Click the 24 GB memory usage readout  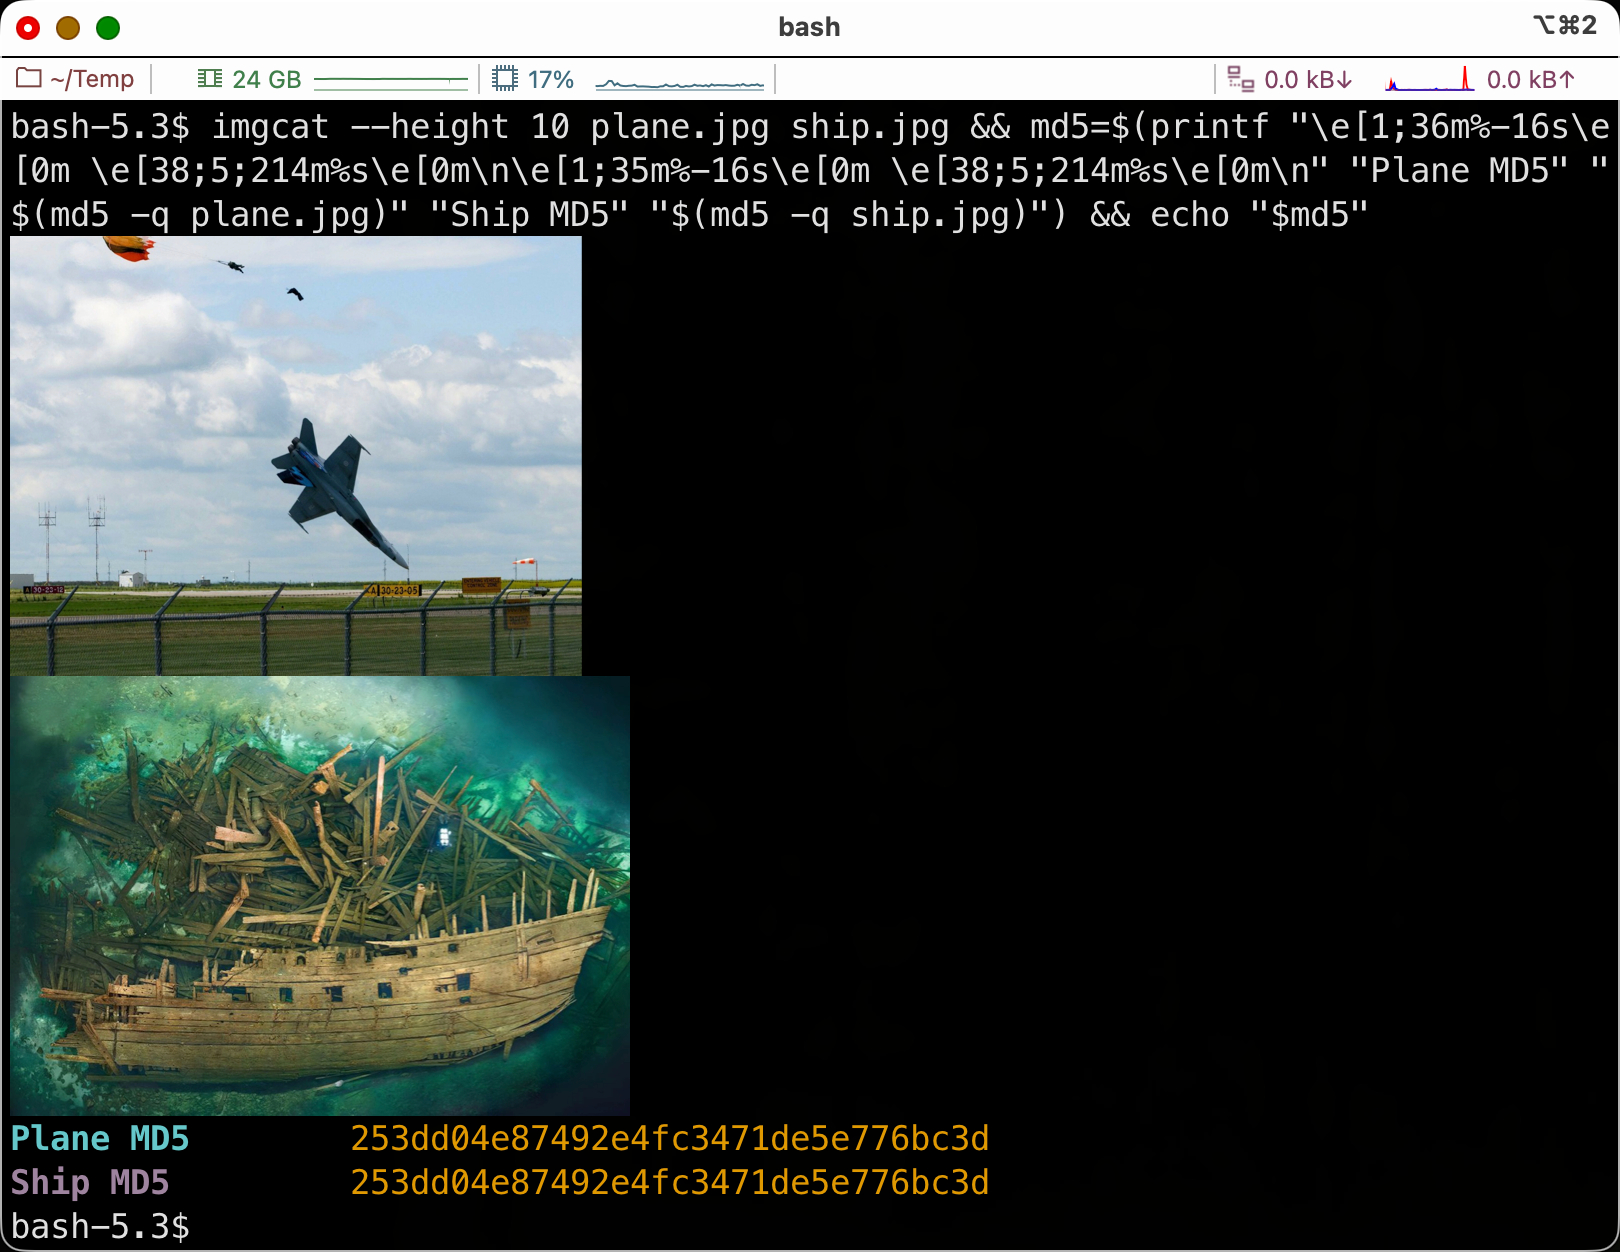point(266,79)
